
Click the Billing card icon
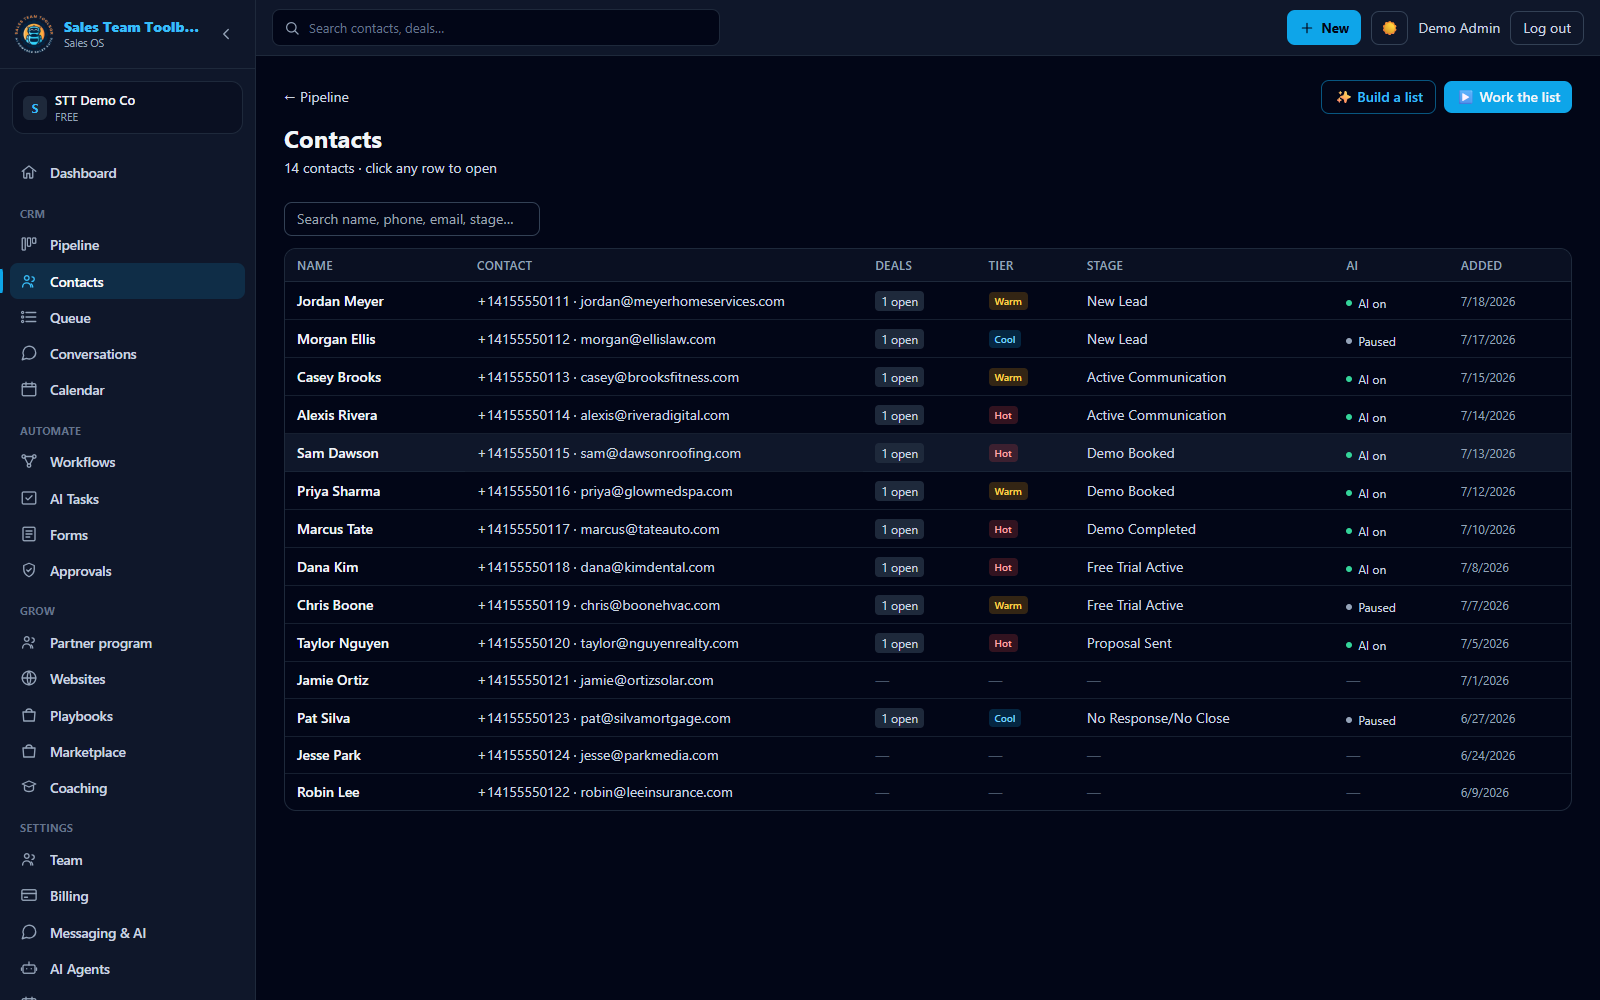(x=29, y=895)
